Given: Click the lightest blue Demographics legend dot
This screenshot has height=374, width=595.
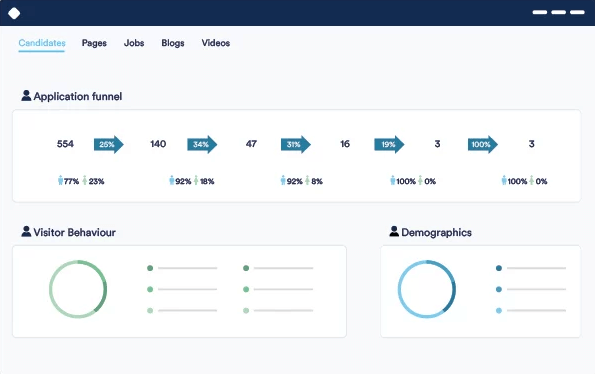Looking at the screenshot, I should tap(499, 311).
